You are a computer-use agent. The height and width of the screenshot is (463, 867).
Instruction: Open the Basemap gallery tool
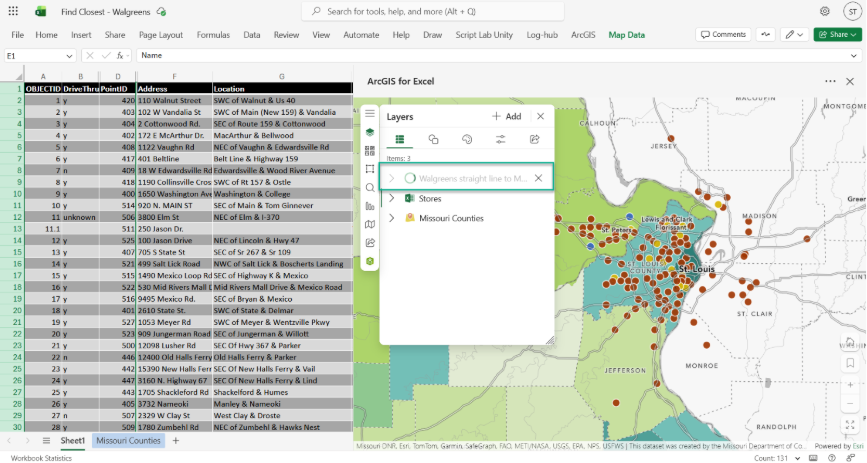pyautogui.click(x=370, y=150)
